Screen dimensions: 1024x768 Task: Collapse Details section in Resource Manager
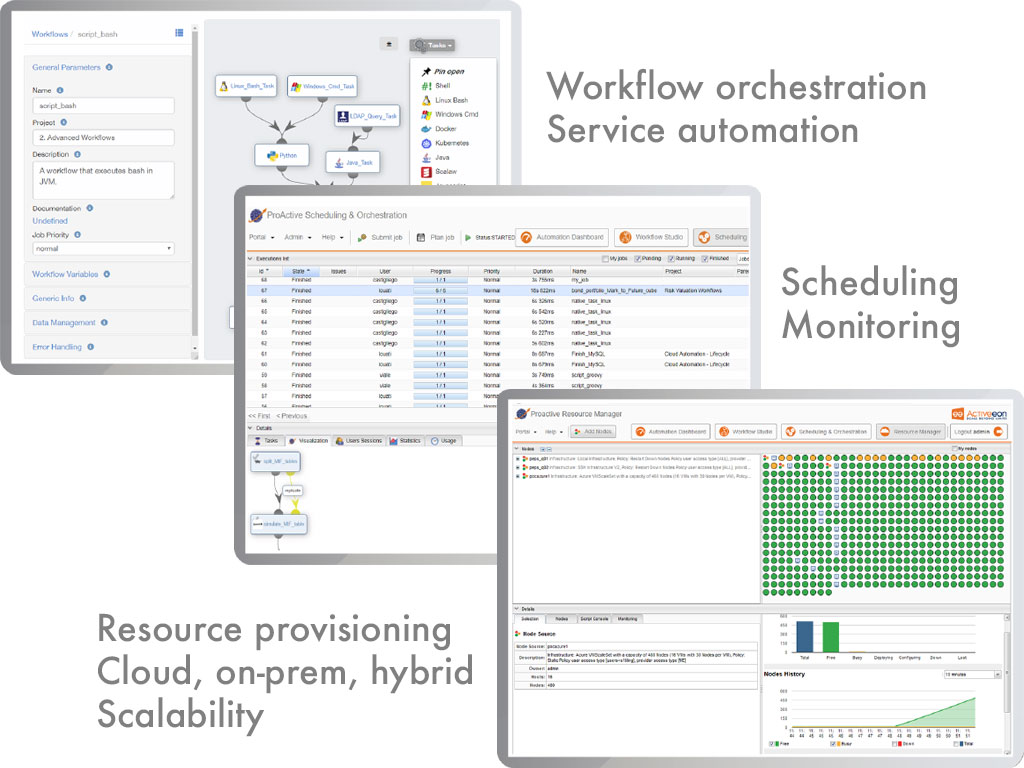tap(517, 609)
